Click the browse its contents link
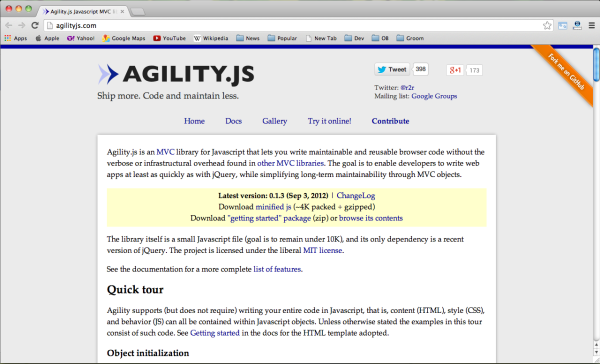The height and width of the screenshot is (364, 600). tap(371, 218)
